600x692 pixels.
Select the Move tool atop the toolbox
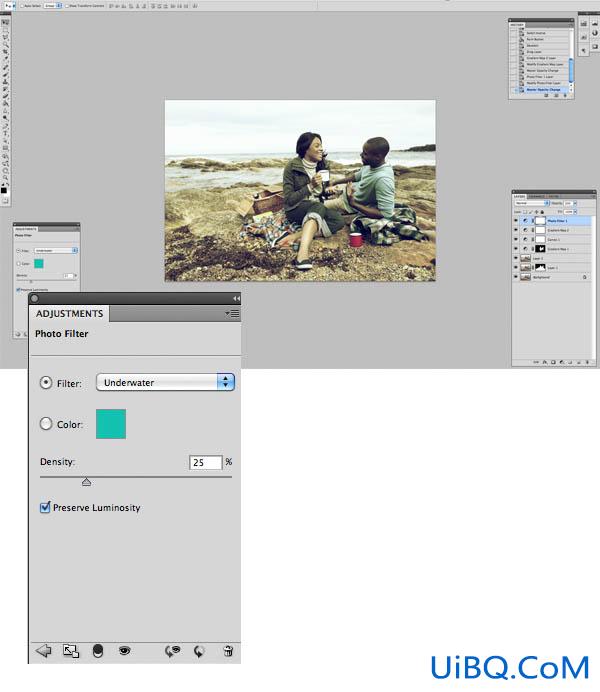(5, 22)
